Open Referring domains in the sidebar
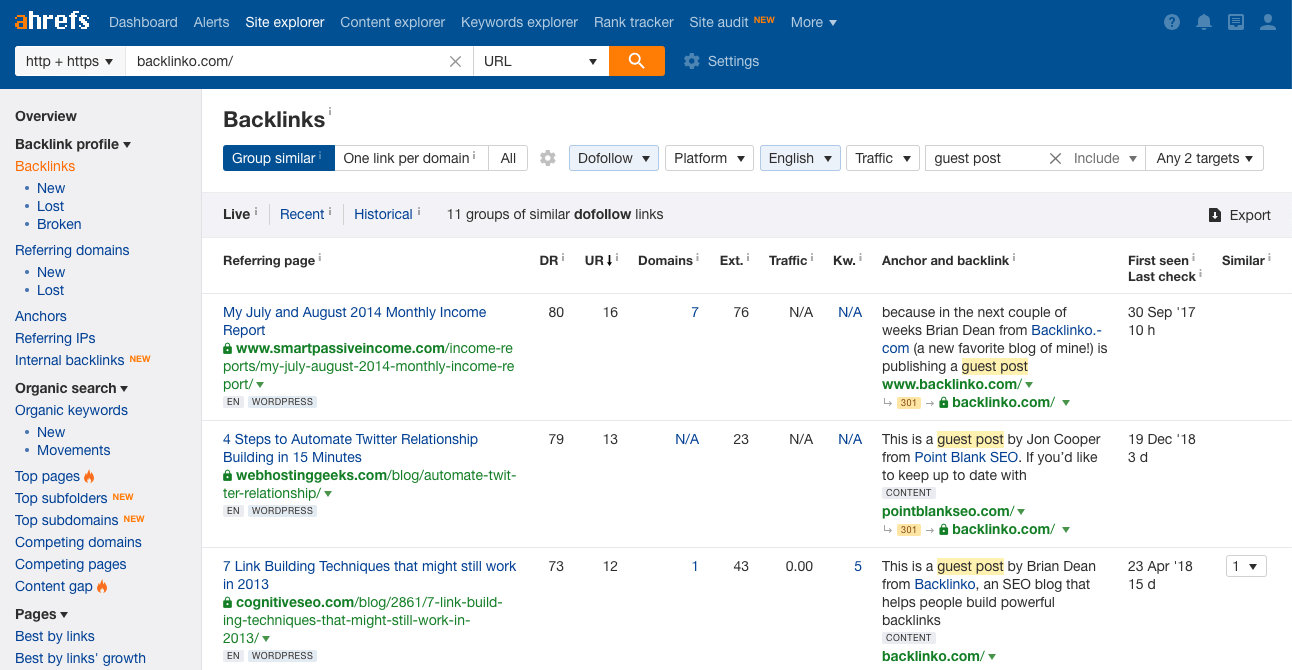 pyautogui.click(x=72, y=250)
